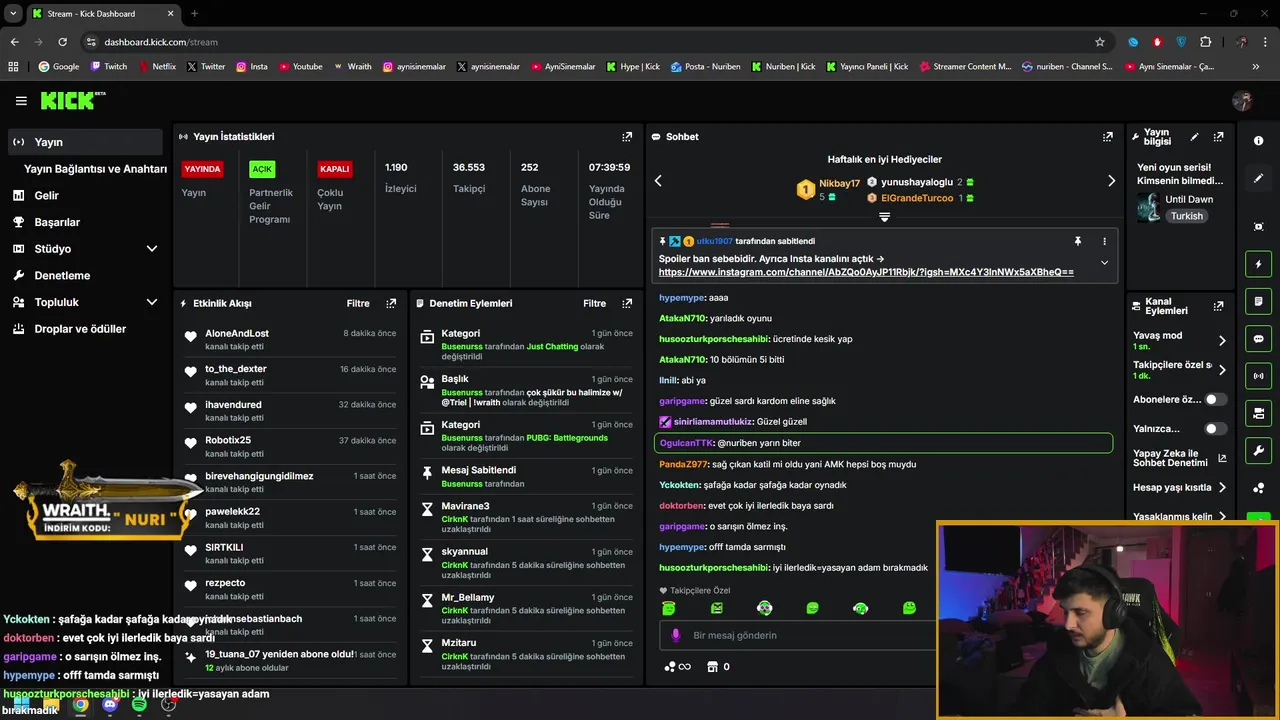Screen dimensions: 1280x720
Task: Open Filtre in Etkinlik Akışı panel
Action: pyautogui.click(x=358, y=303)
